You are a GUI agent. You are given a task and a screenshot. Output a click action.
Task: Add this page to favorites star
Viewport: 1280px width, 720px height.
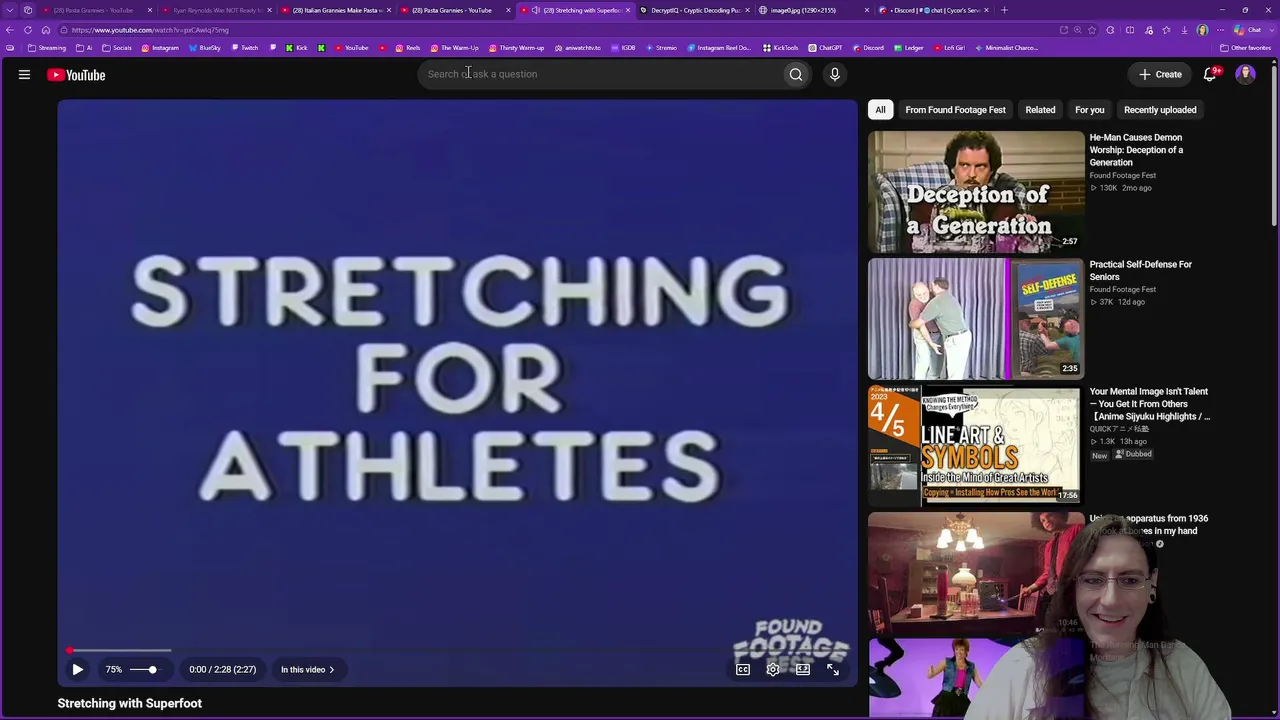click(x=1092, y=30)
